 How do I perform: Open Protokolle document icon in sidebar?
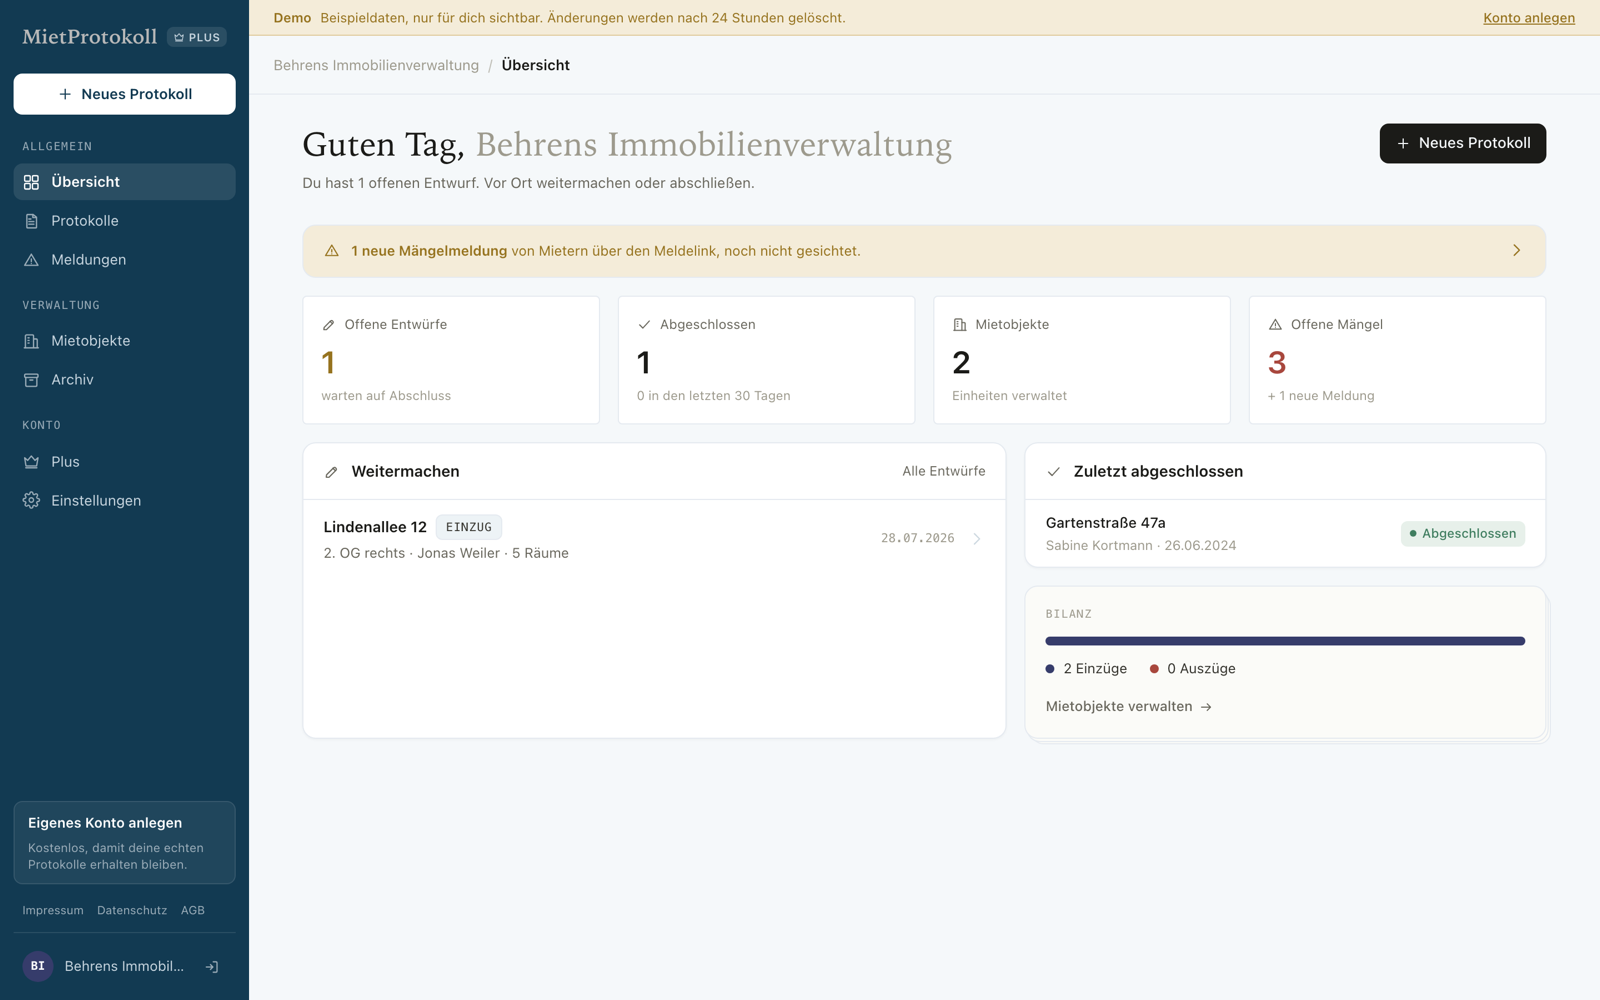coord(32,221)
